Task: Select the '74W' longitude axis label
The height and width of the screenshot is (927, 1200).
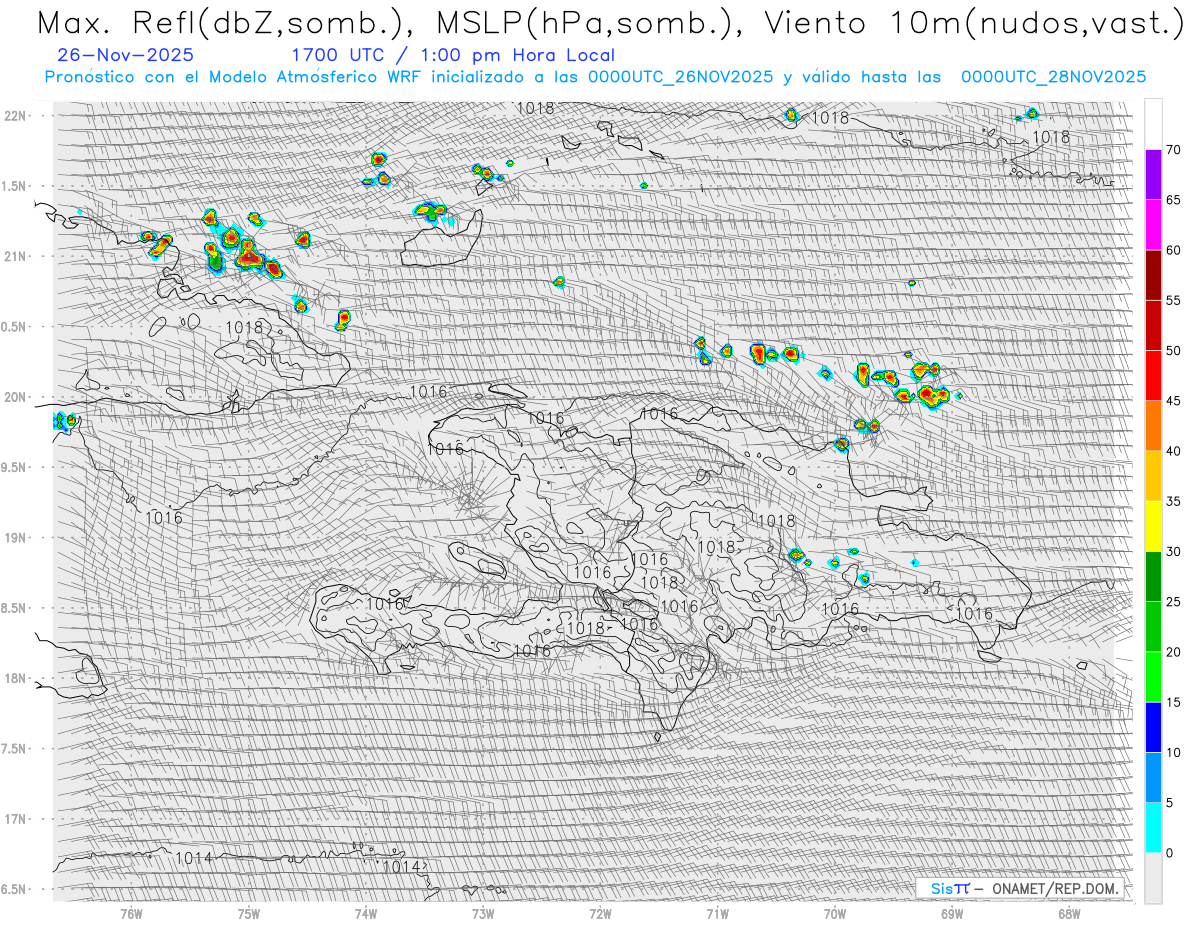Action: [366, 914]
